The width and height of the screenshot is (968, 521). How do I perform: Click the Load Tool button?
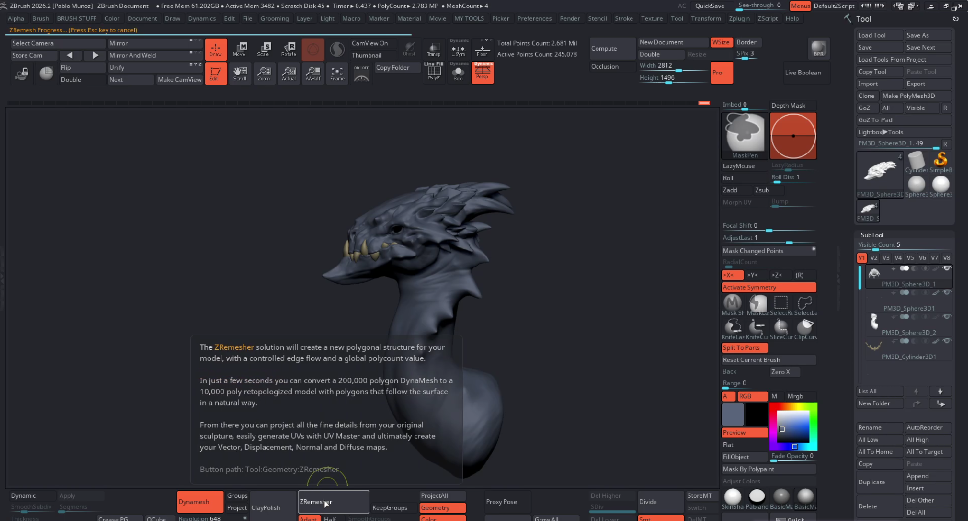880,35
